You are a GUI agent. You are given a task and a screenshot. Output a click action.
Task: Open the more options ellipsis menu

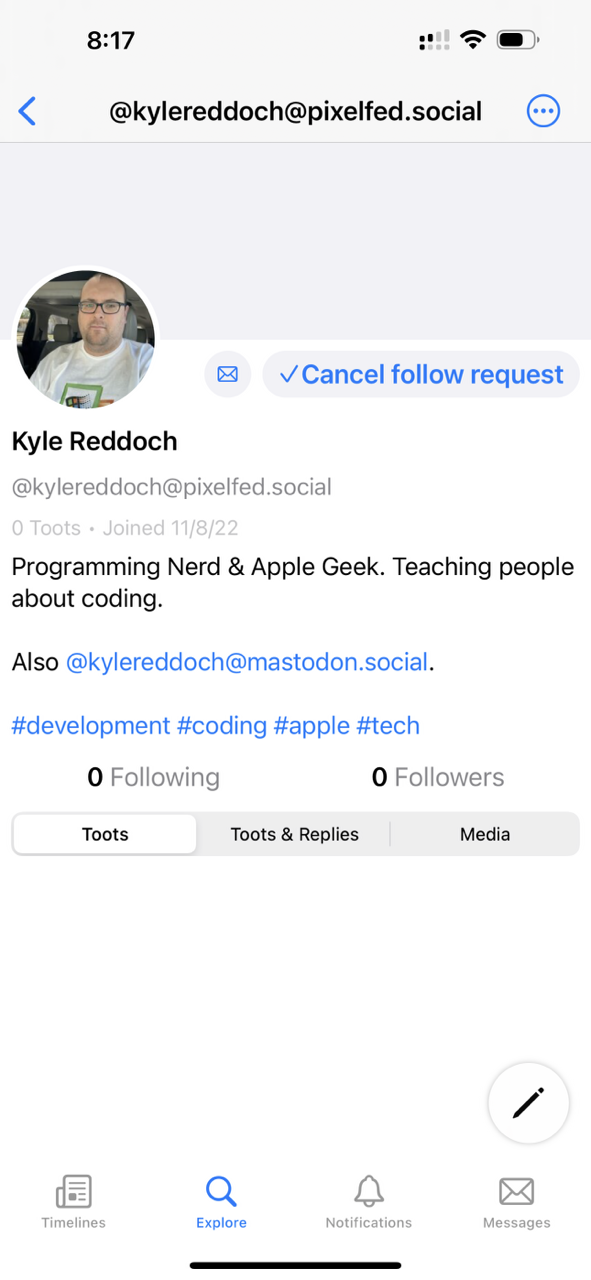[x=544, y=111]
